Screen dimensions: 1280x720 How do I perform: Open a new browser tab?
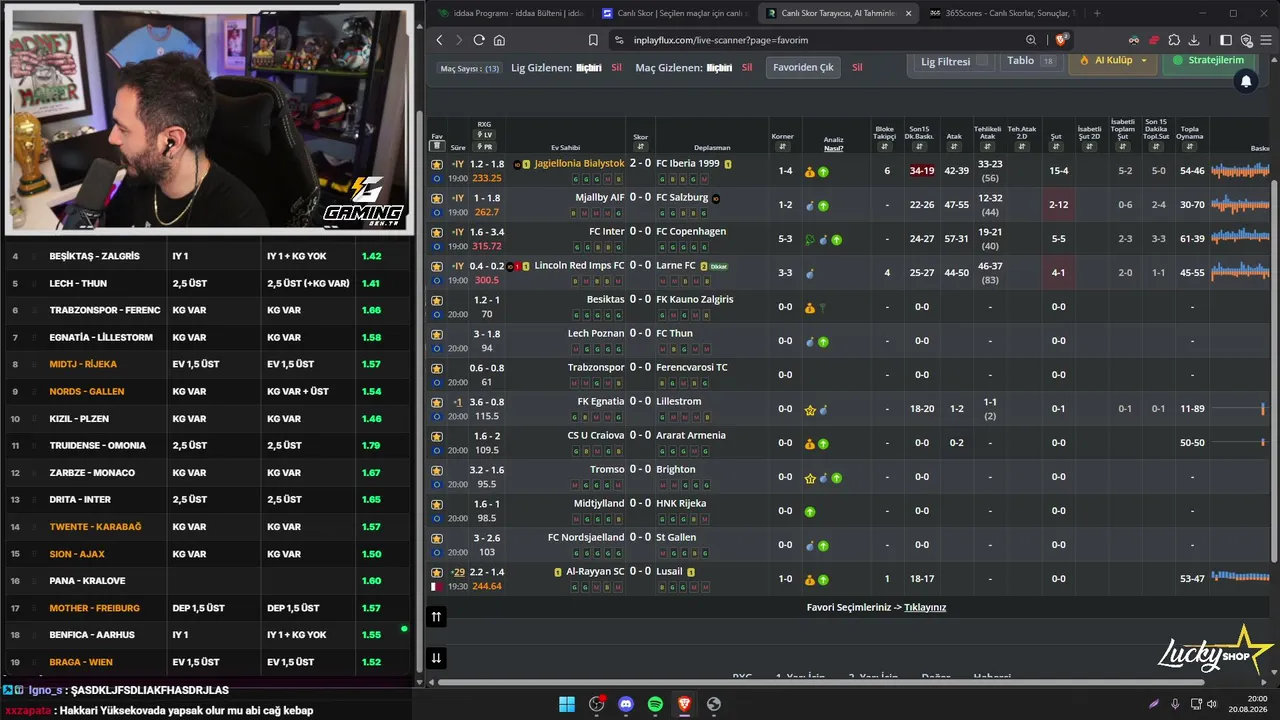[x=1097, y=13]
